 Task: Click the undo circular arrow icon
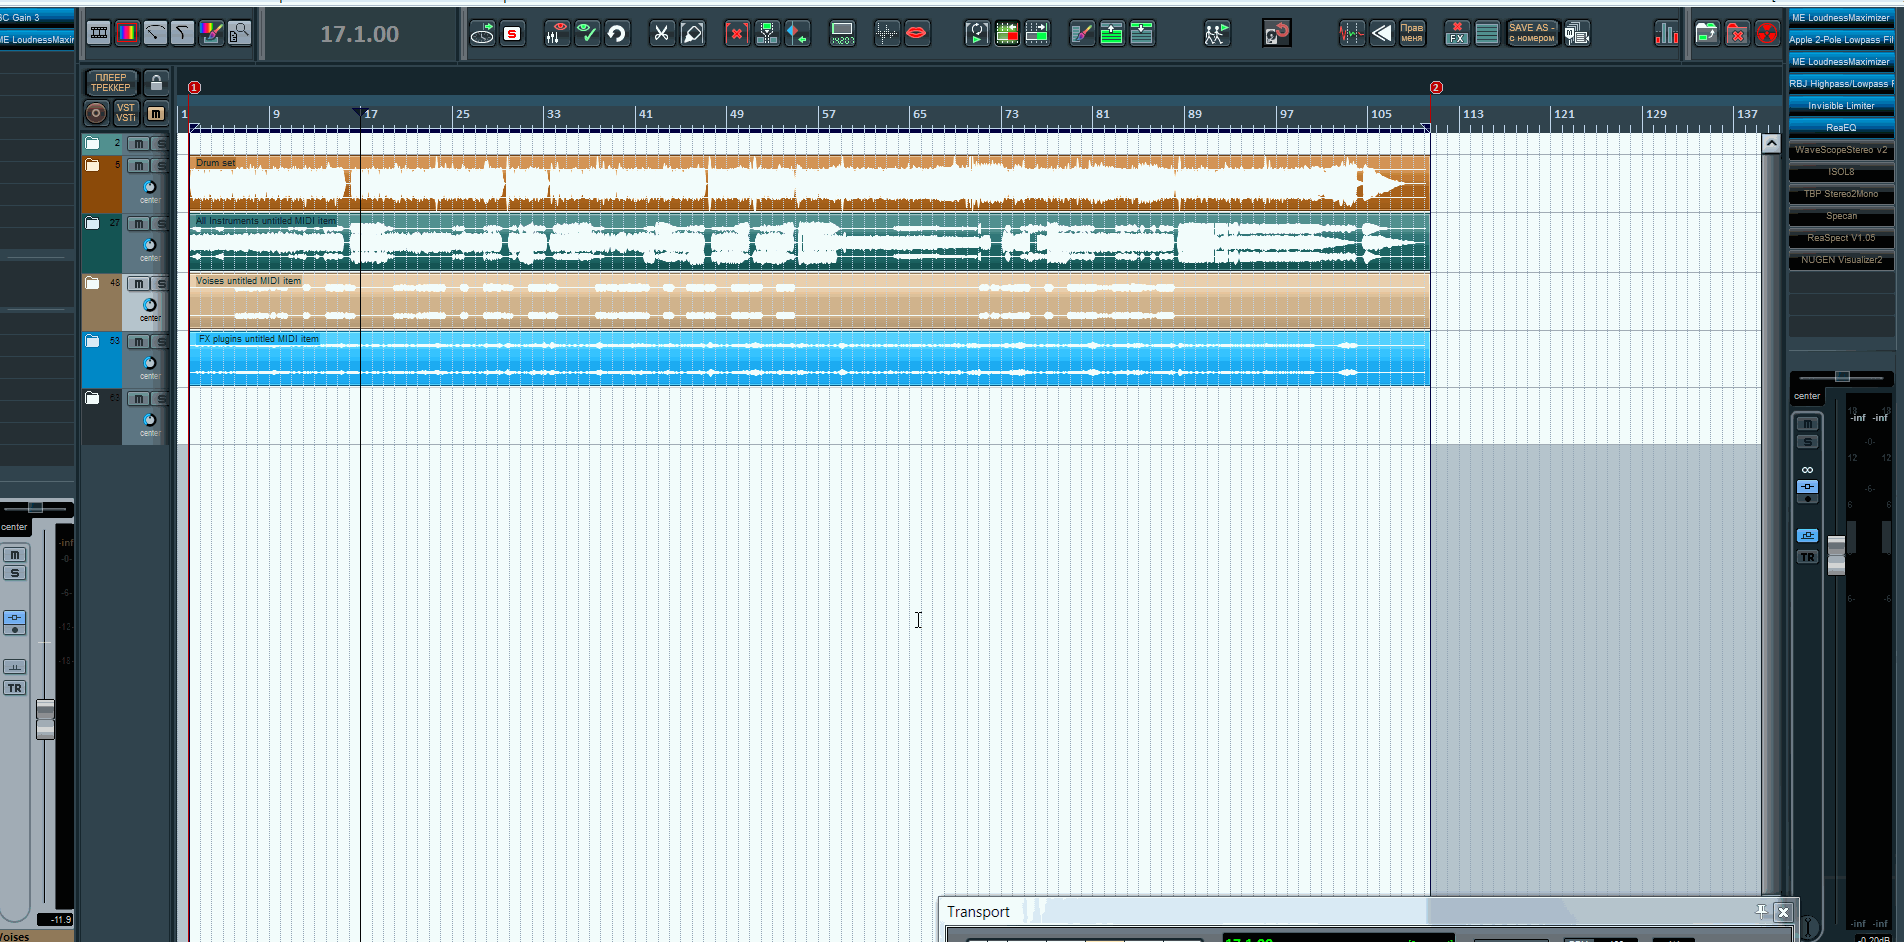(x=617, y=34)
